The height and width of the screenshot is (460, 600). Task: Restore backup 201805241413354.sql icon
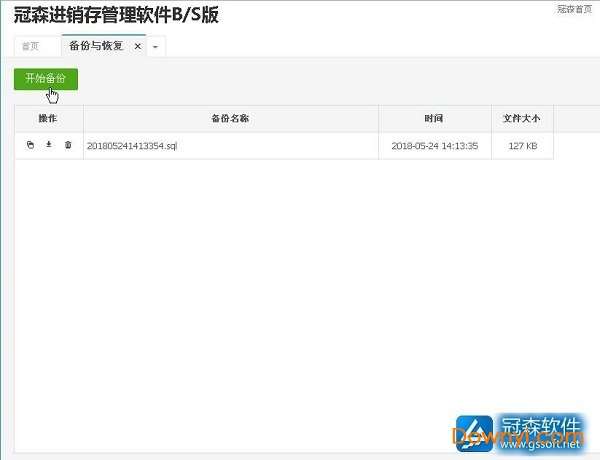(x=31, y=145)
